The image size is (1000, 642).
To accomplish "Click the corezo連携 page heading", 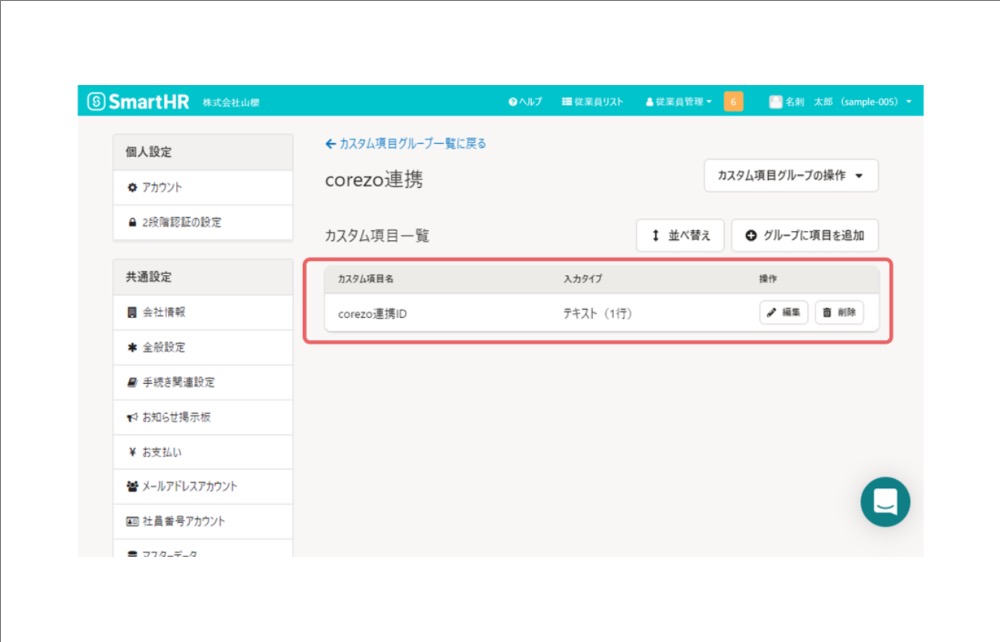I will click(374, 180).
